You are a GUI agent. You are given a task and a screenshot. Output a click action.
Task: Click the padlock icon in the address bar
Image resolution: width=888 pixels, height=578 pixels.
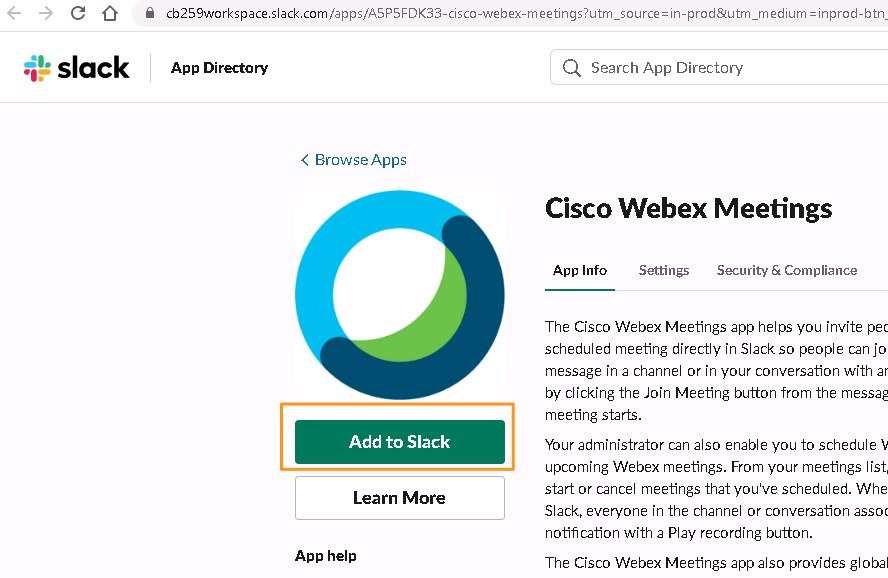pos(150,12)
